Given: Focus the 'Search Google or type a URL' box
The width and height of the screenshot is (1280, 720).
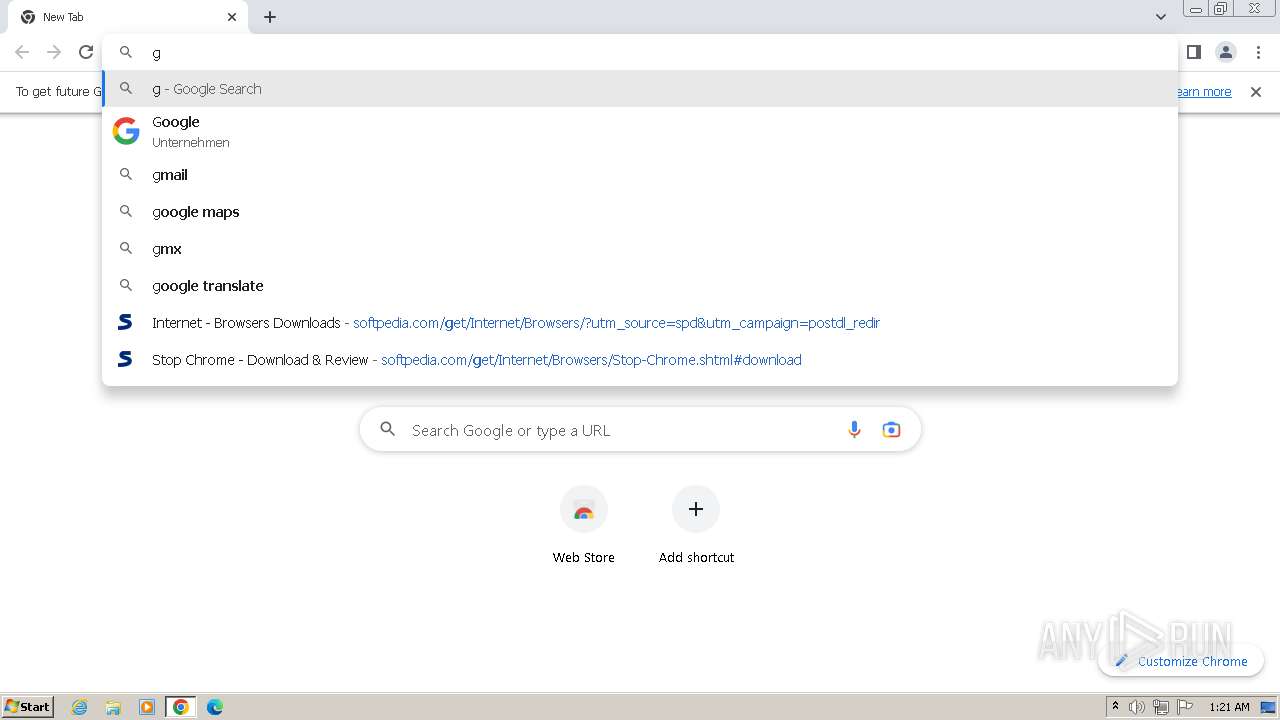Looking at the screenshot, I should pyautogui.click(x=640, y=430).
